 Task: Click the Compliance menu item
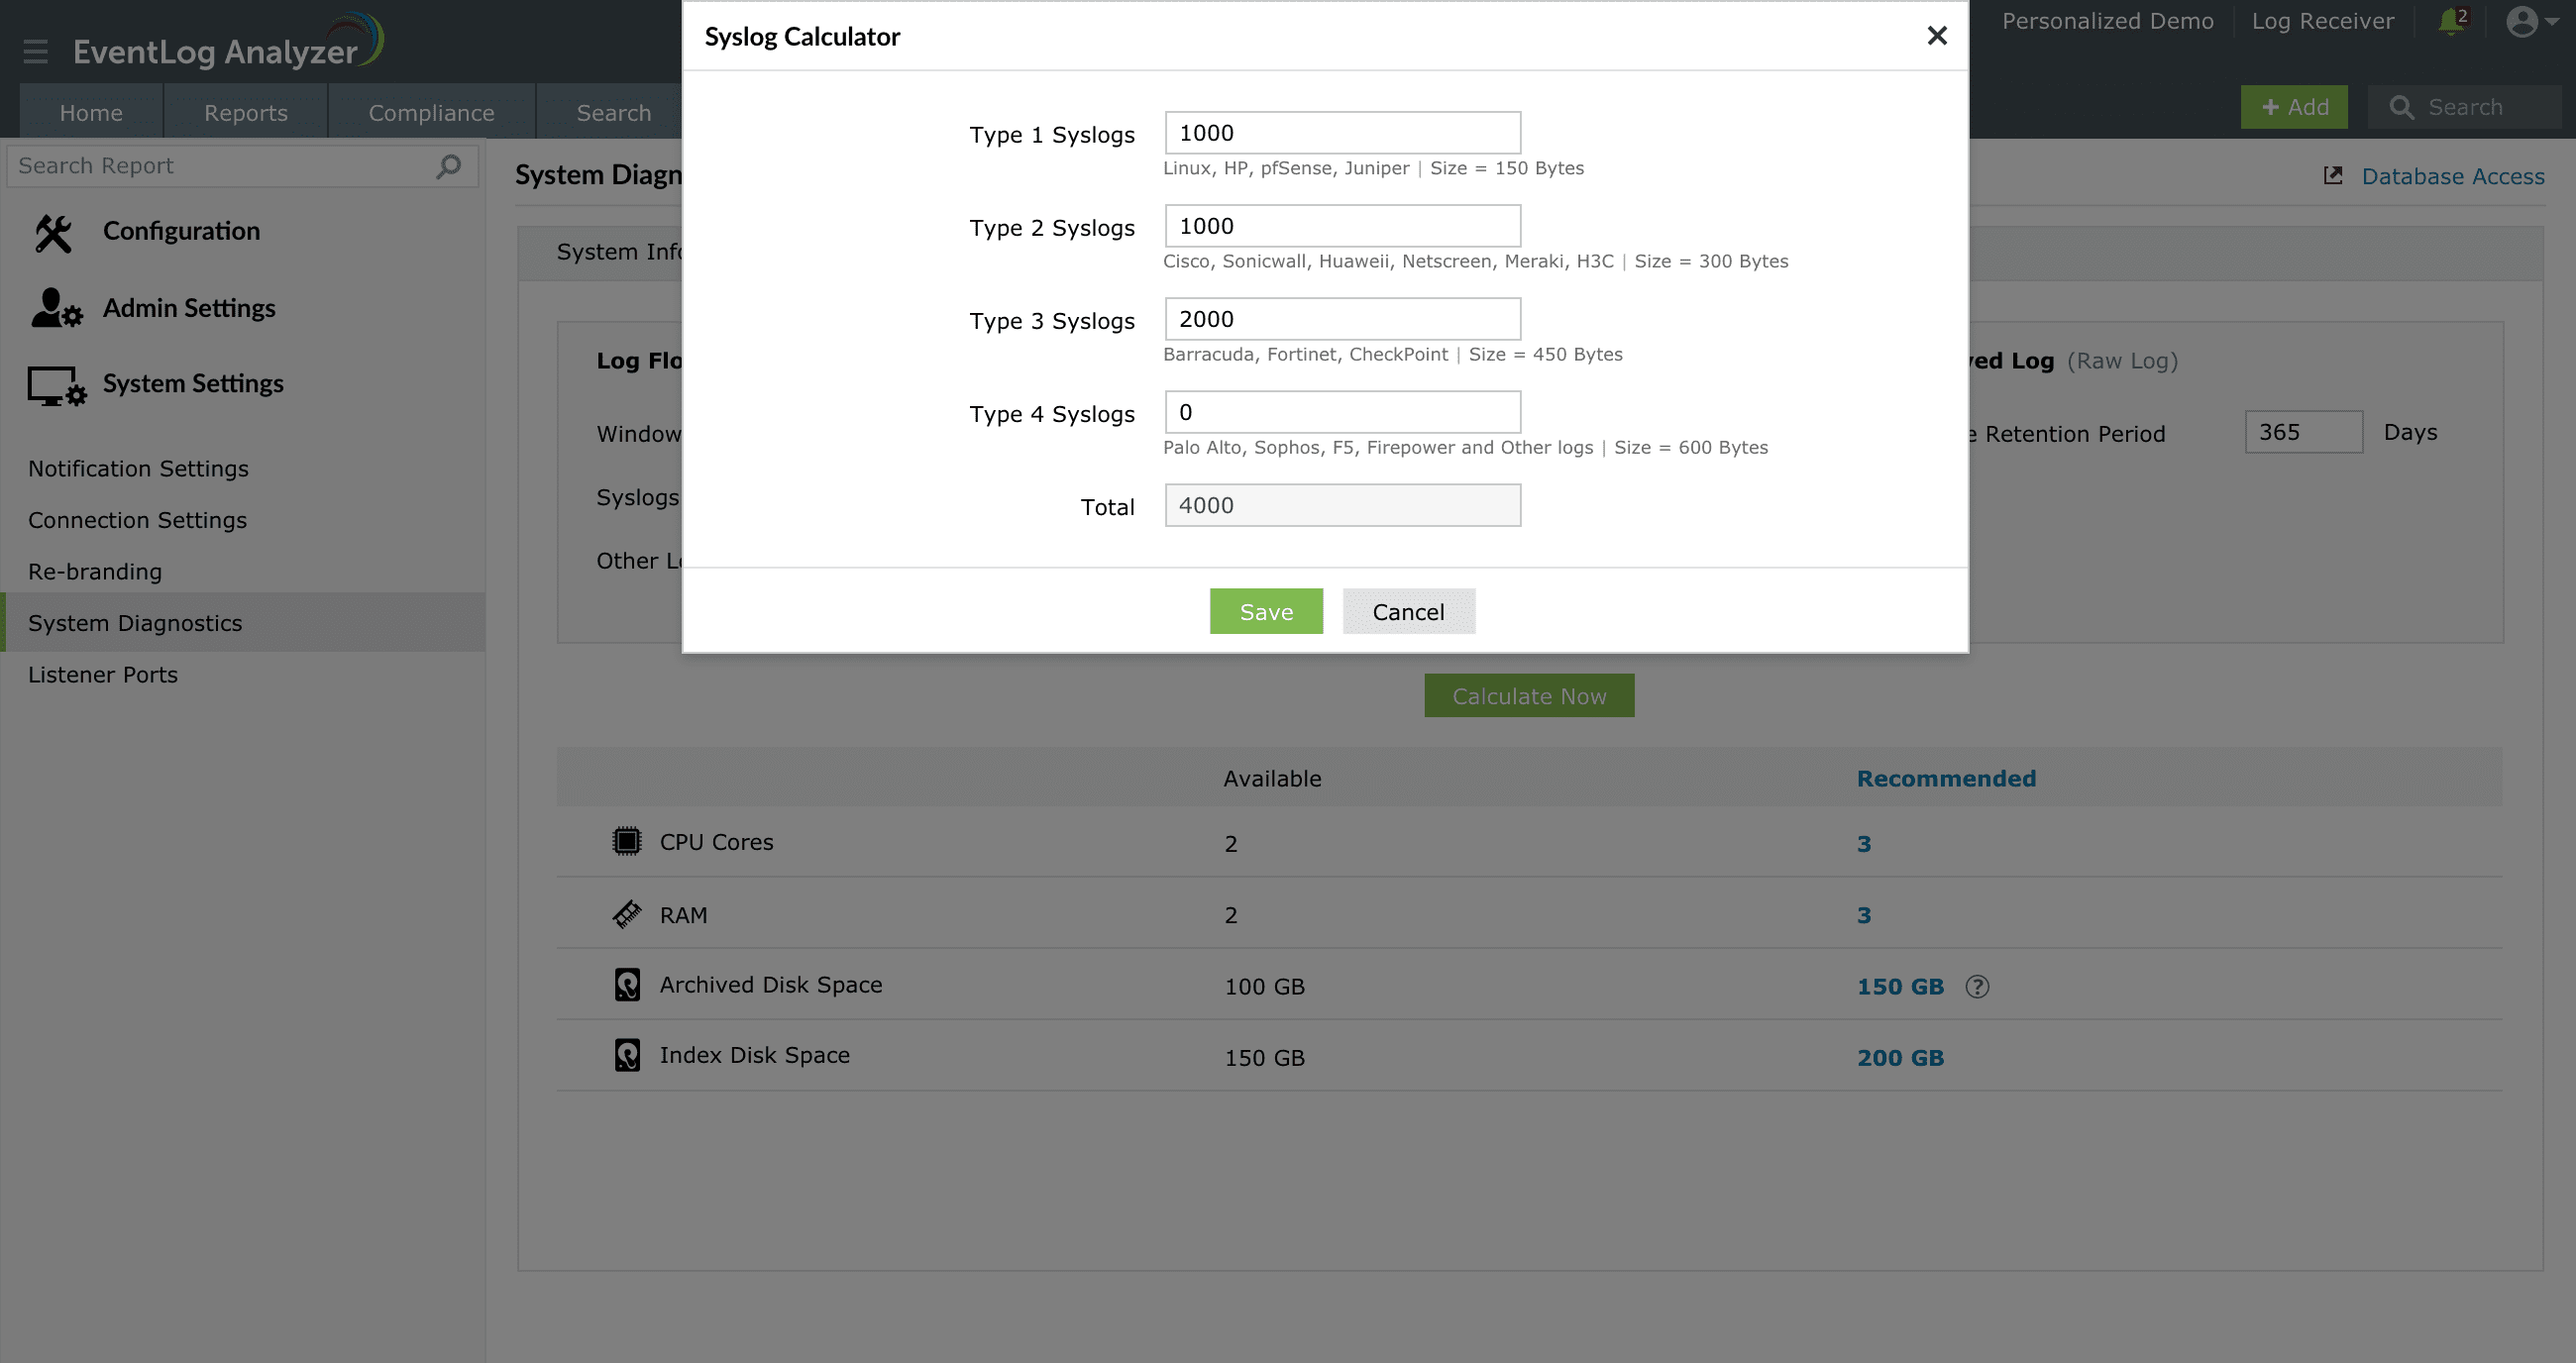(x=431, y=113)
